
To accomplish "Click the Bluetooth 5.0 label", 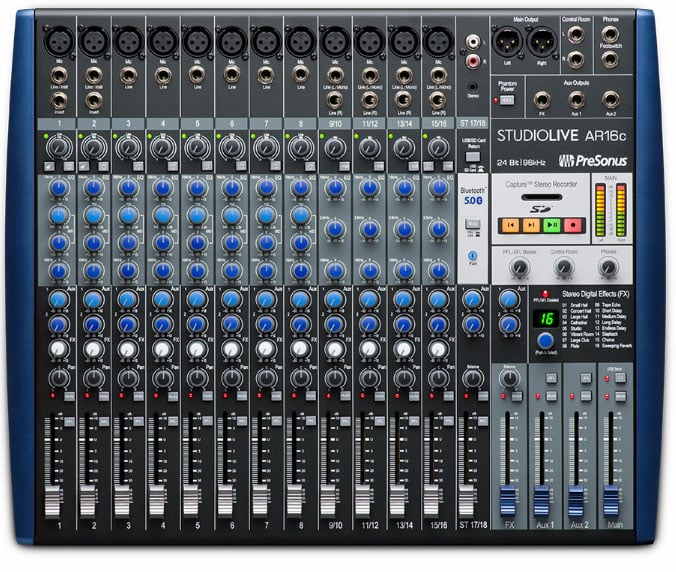I will (473, 196).
